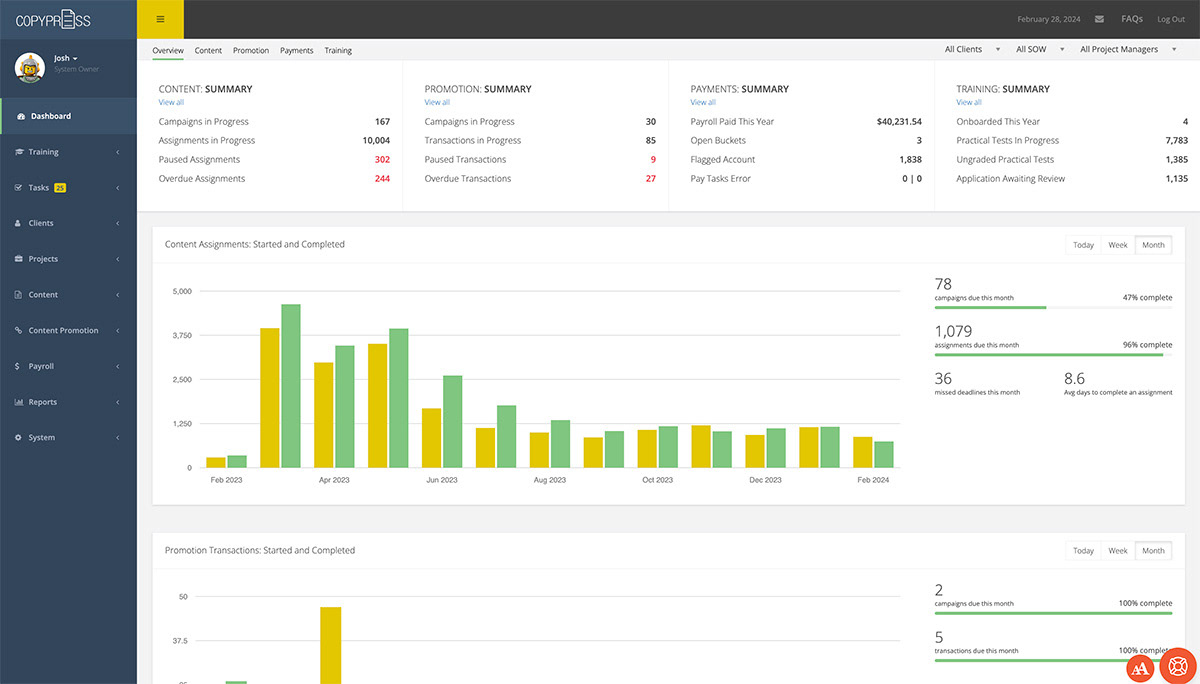
Task: Click Josh's profile avatar
Action: click(30, 68)
